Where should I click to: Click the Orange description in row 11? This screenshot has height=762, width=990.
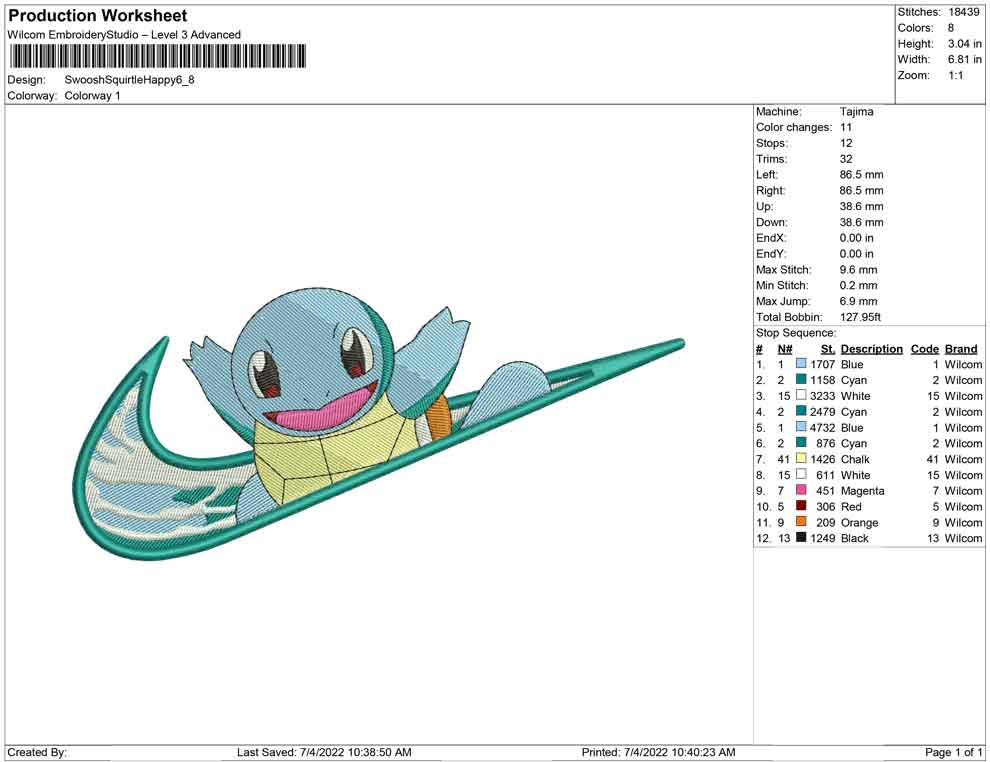(859, 522)
